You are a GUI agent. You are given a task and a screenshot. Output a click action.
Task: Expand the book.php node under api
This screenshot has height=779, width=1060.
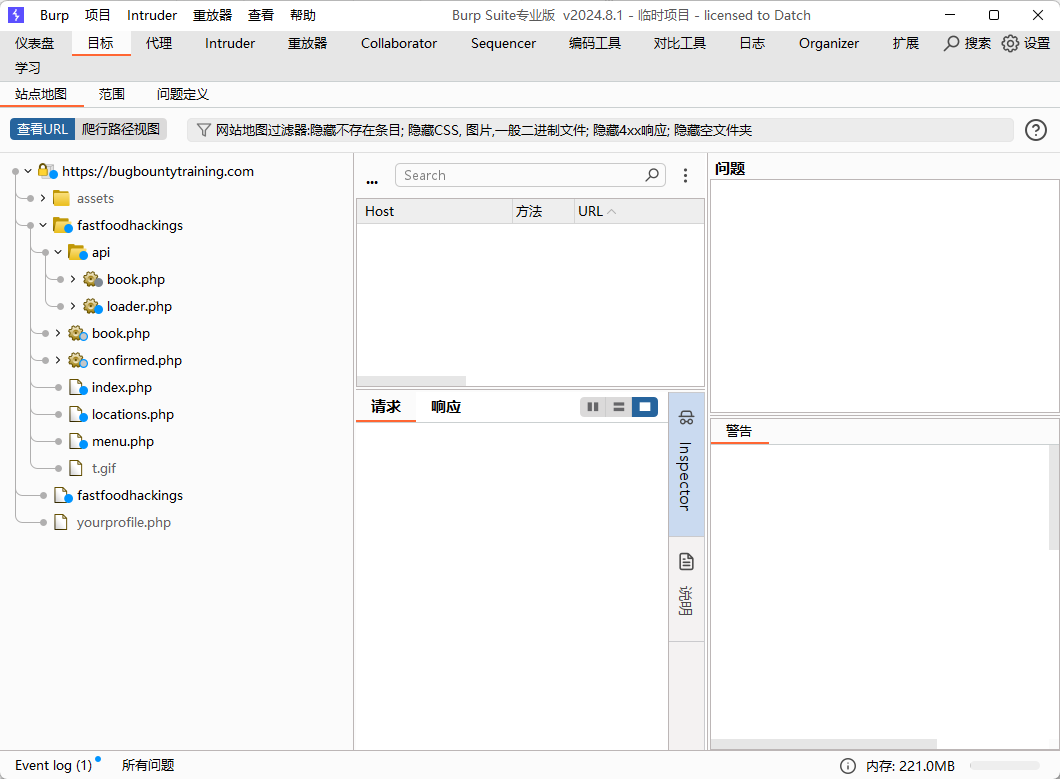click(72, 279)
